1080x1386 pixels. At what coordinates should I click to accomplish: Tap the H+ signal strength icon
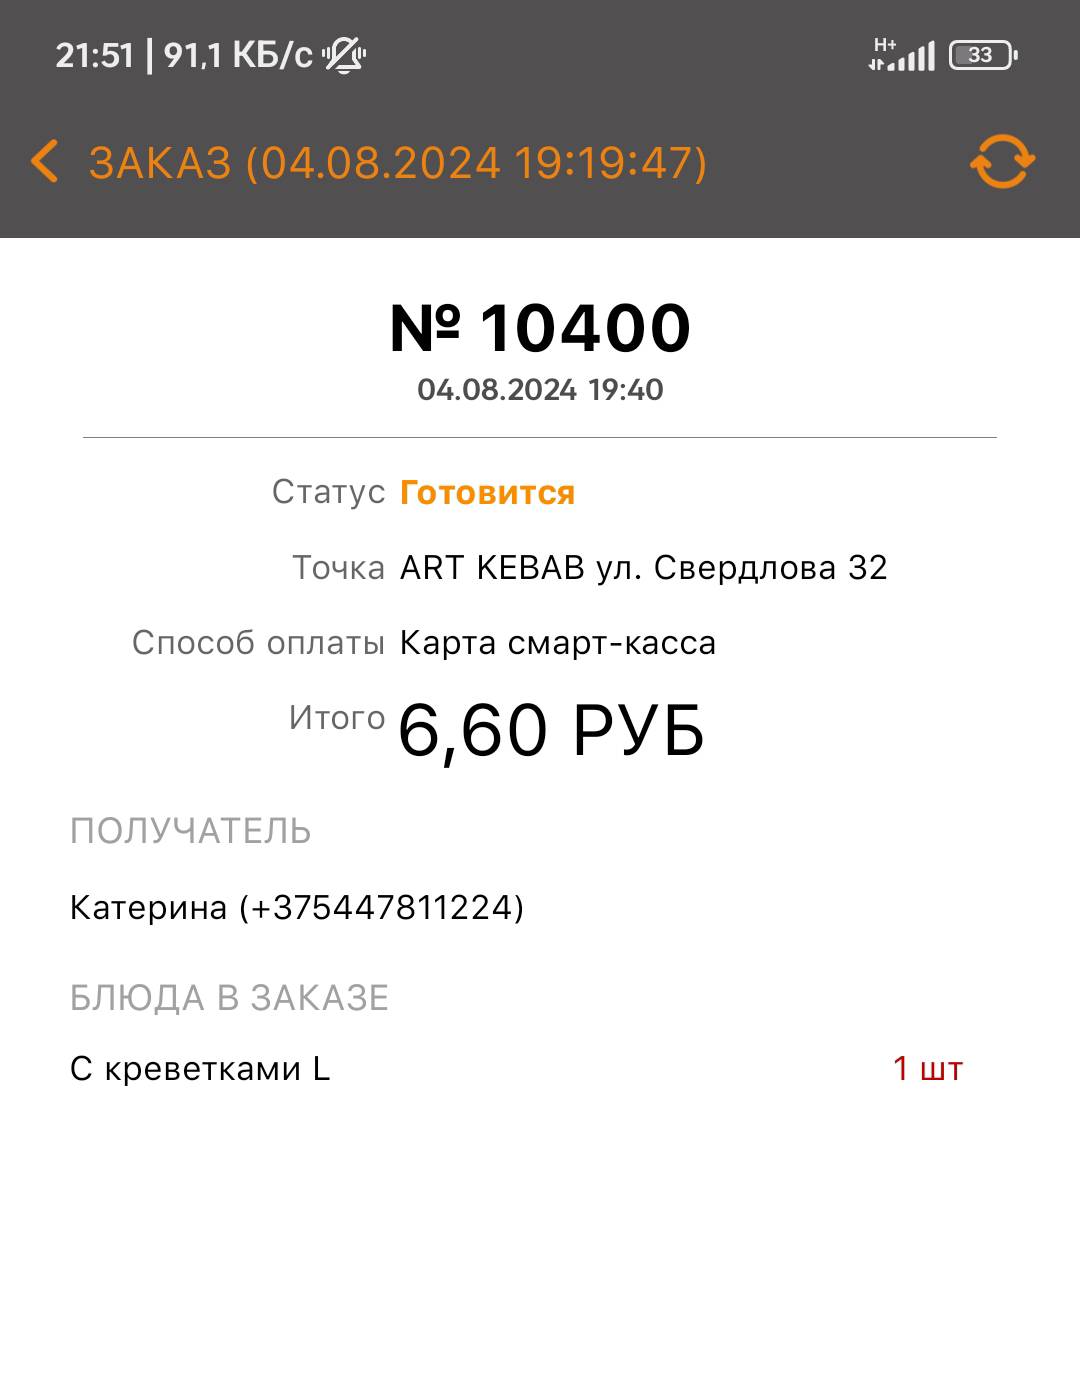tap(901, 55)
